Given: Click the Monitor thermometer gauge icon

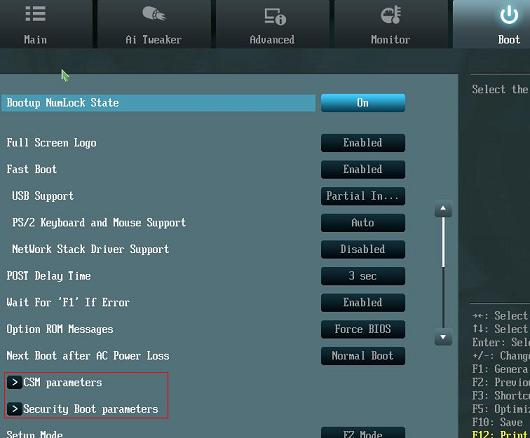Looking at the screenshot, I should coord(390,15).
